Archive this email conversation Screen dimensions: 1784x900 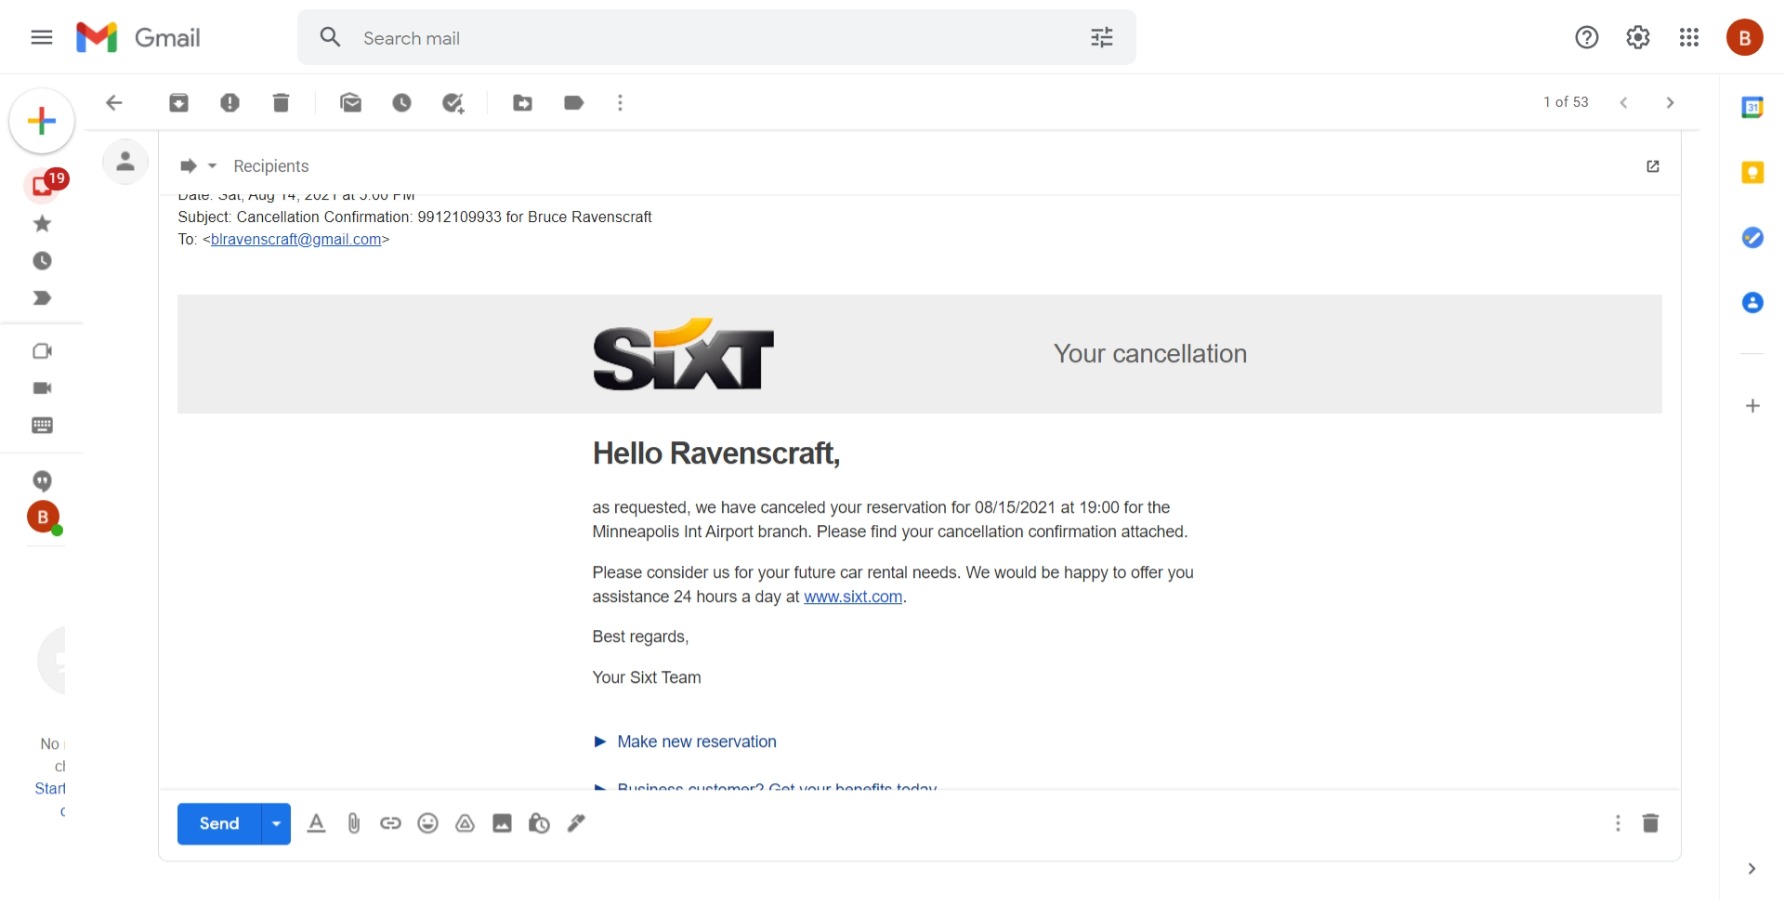click(x=179, y=103)
